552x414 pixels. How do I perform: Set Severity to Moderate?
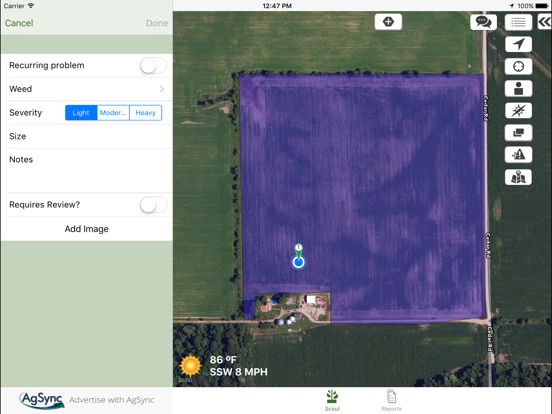(113, 113)
